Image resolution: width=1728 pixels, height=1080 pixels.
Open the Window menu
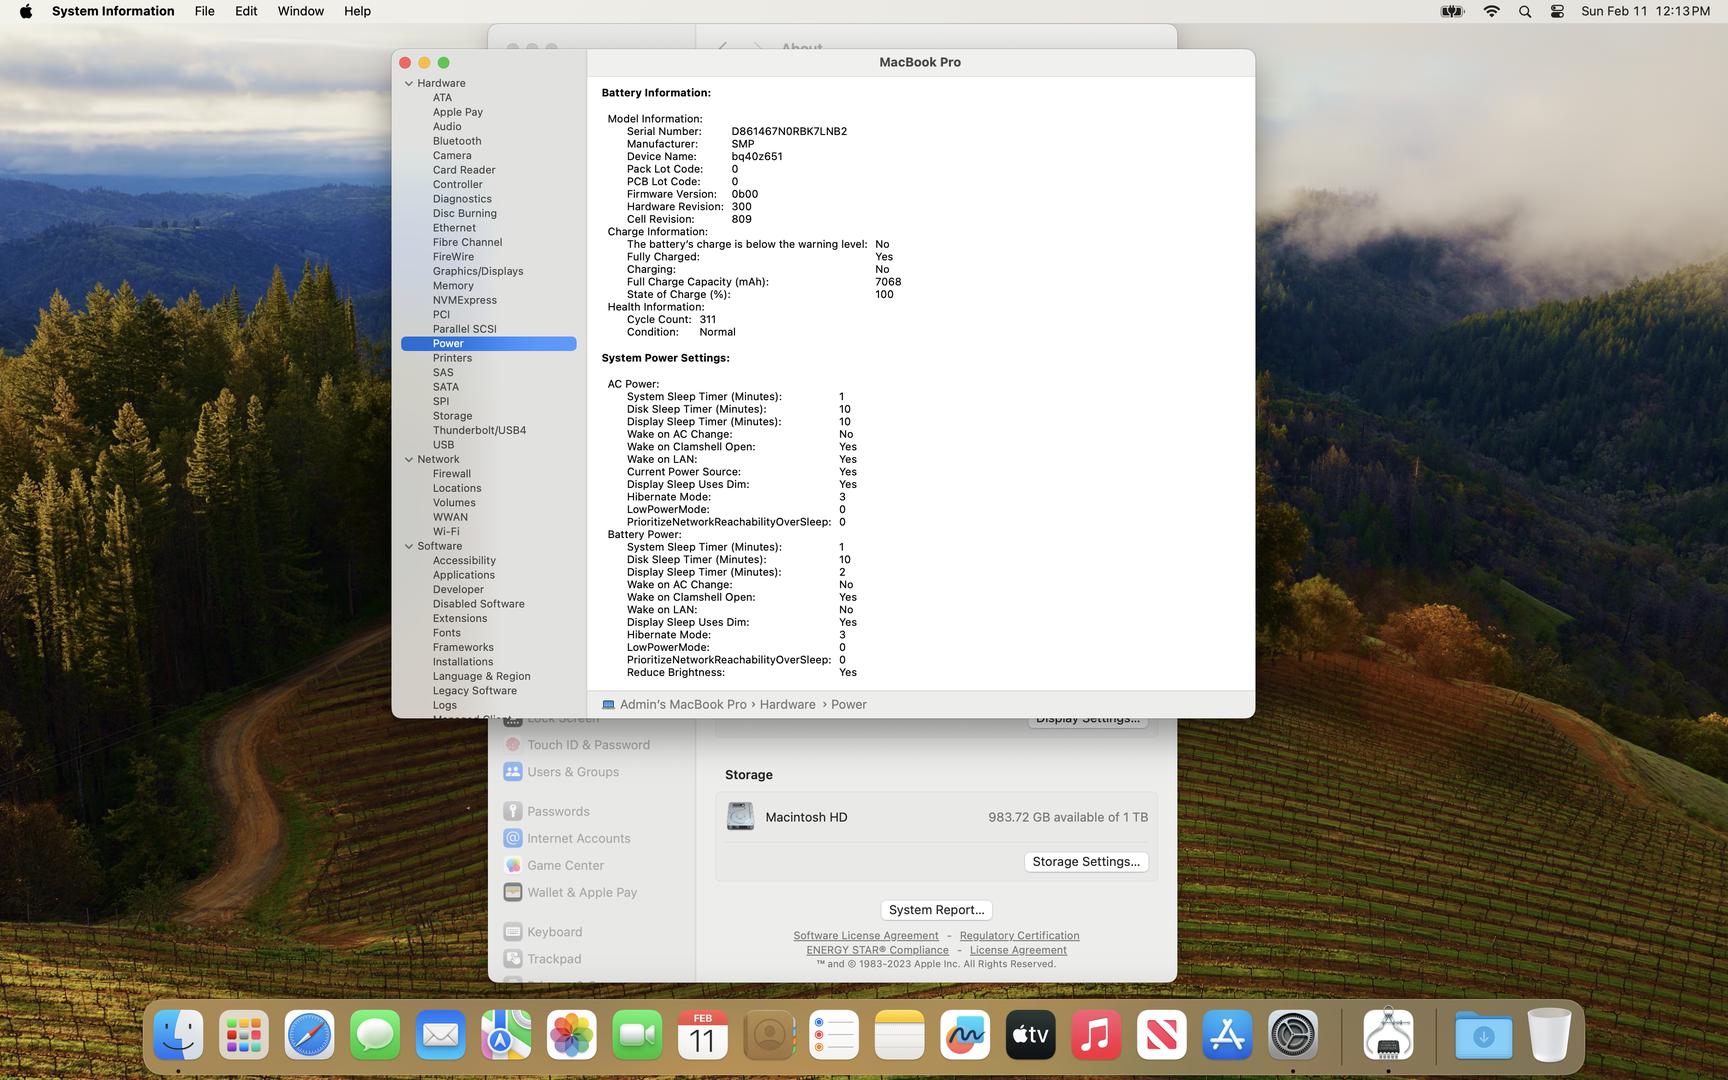[300, 11]
